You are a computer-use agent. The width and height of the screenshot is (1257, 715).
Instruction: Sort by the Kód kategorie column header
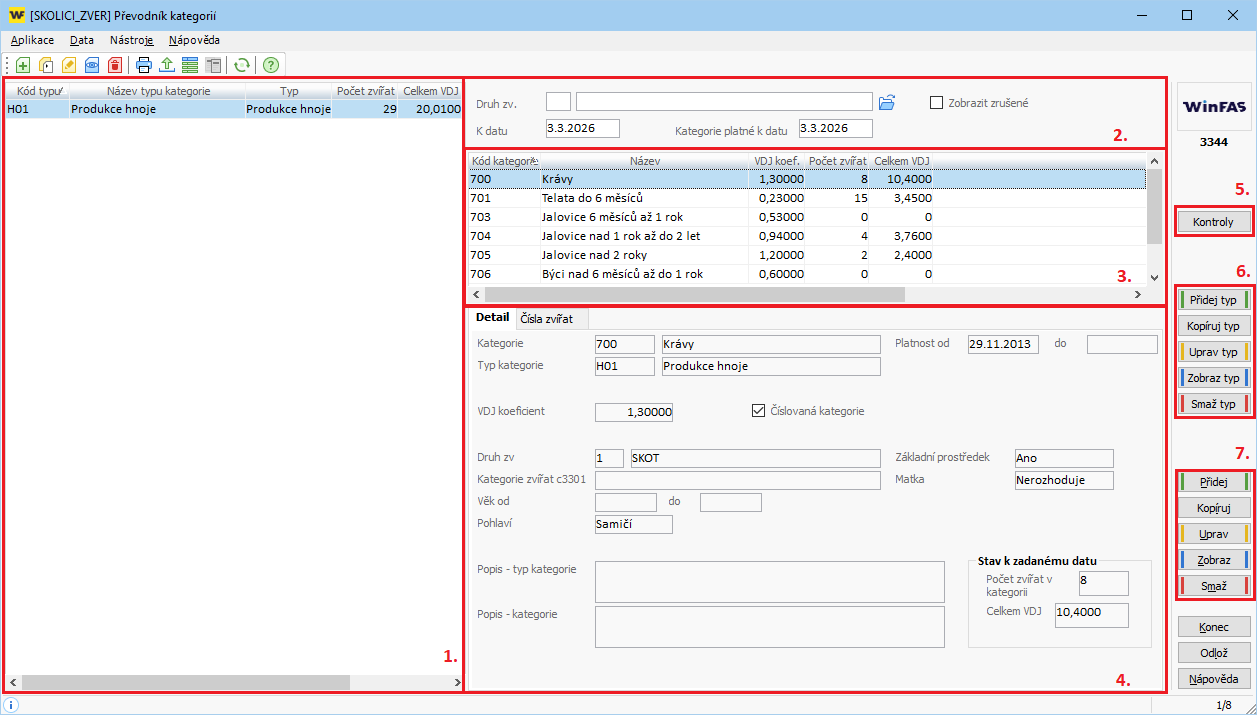(x=503, y=160)
